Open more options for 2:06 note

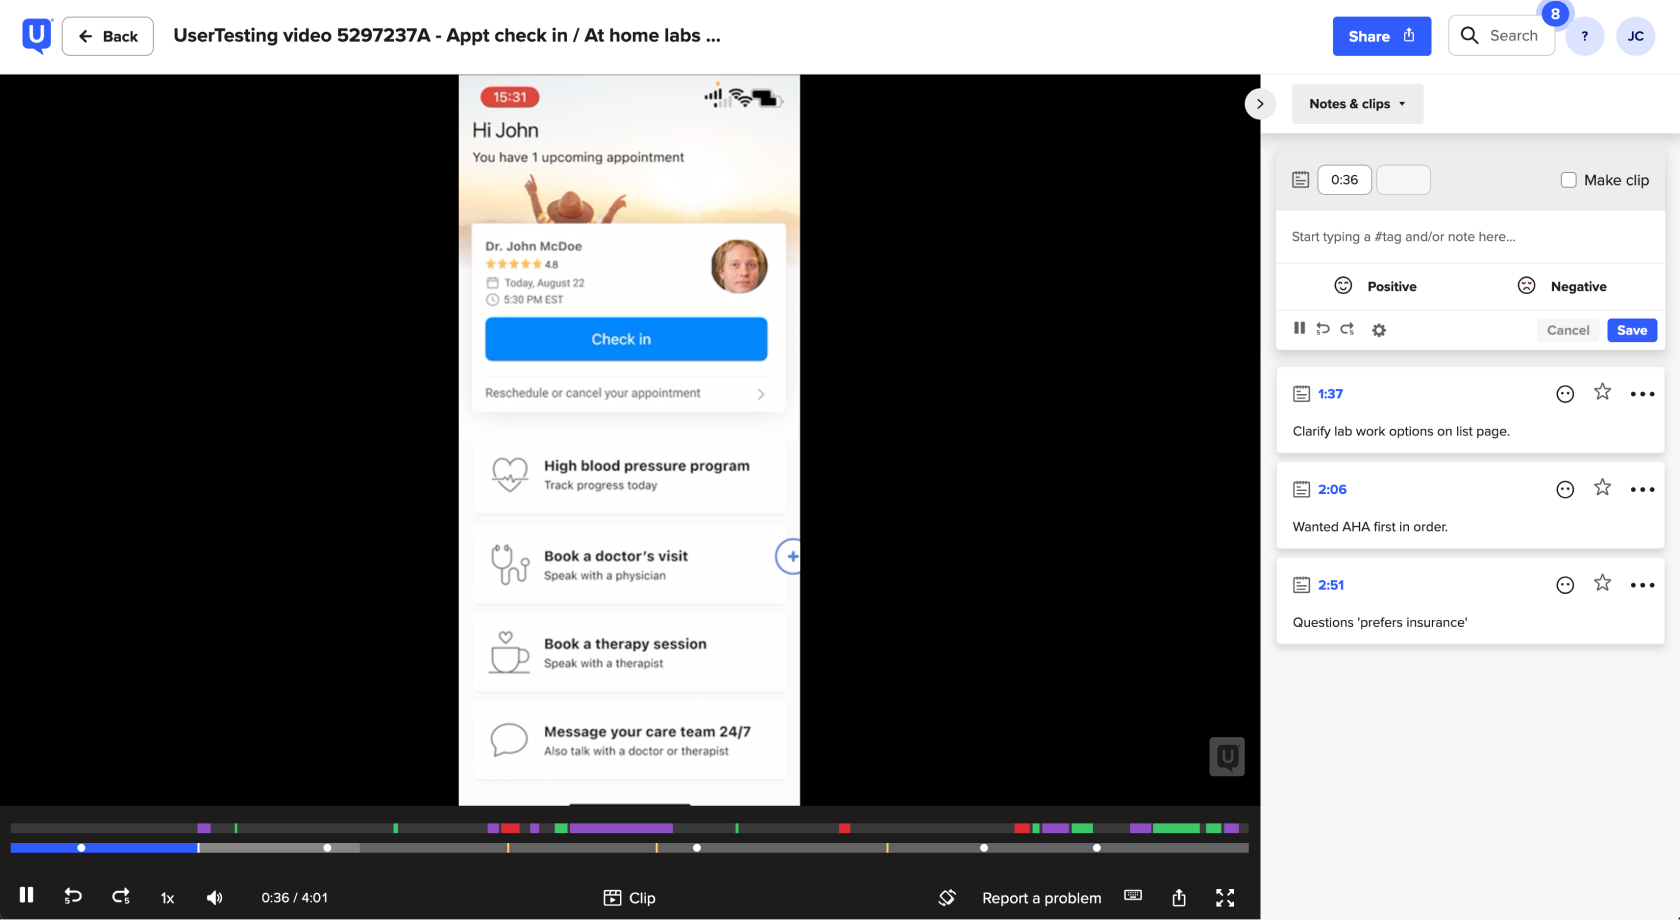tap(1642, 490)
